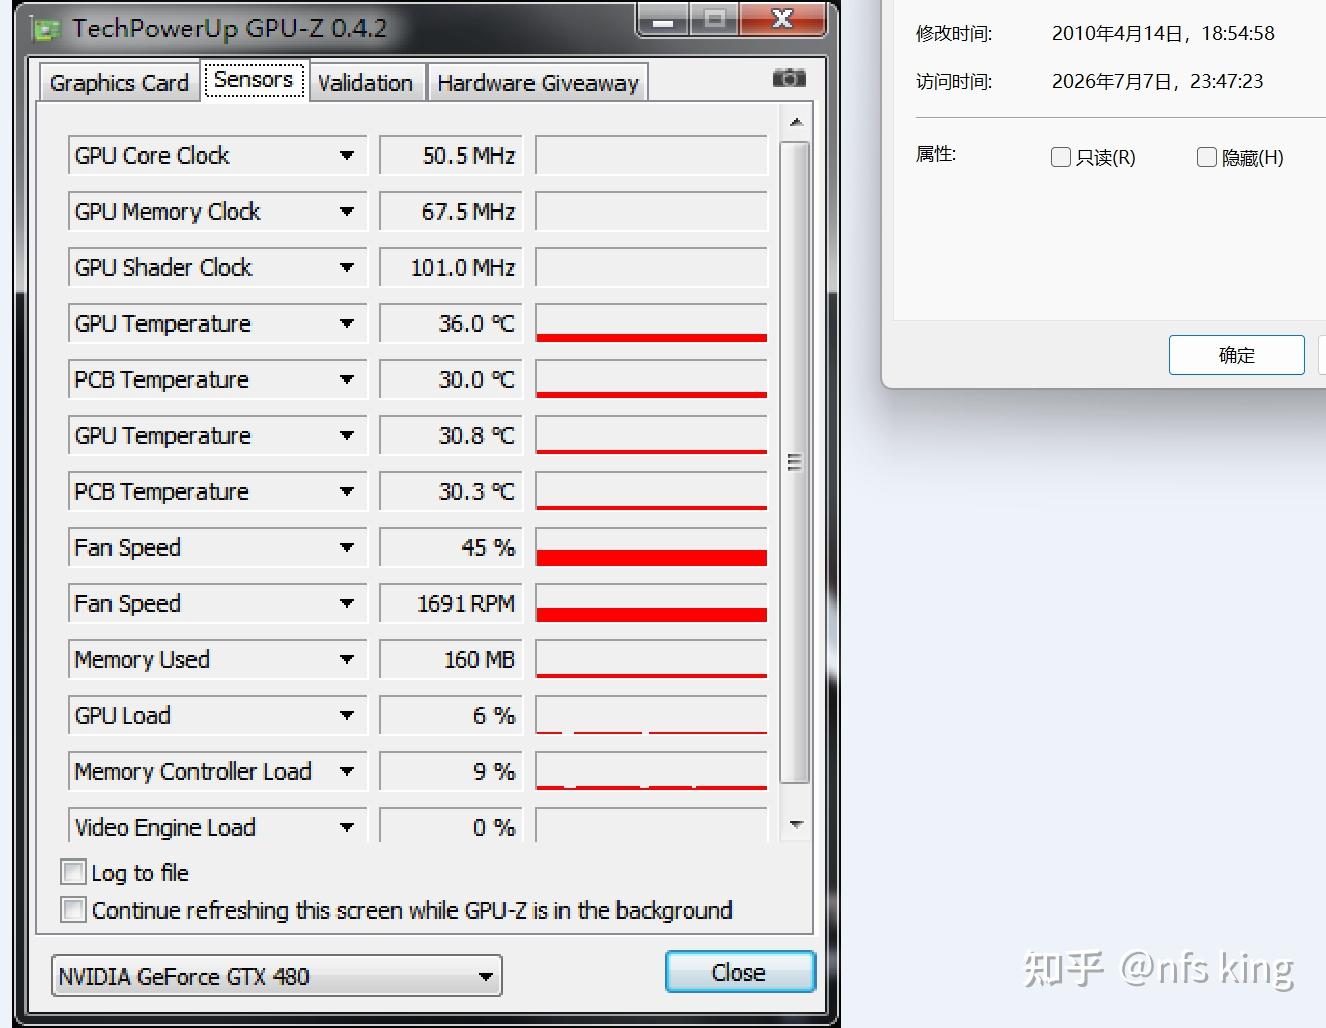The height and width of the screenshot is (1028, 1326).
Task: Expand the Memory Used sensor dropdown
Action: tap(346, 659)
